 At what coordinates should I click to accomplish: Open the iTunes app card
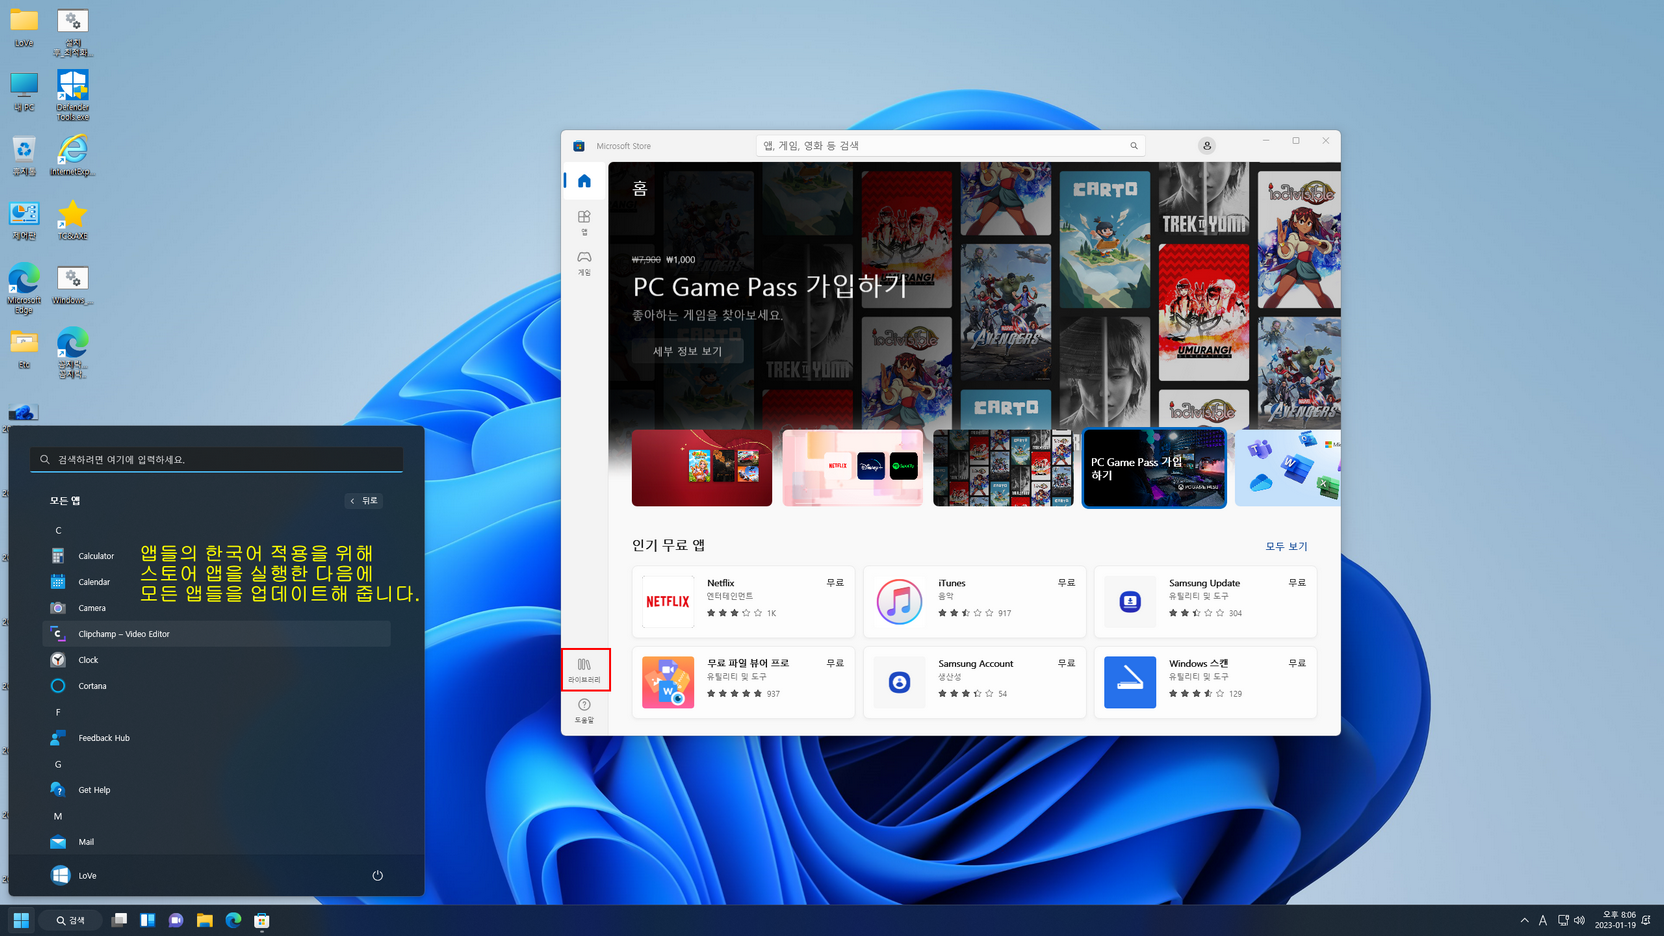coord(974,601)
